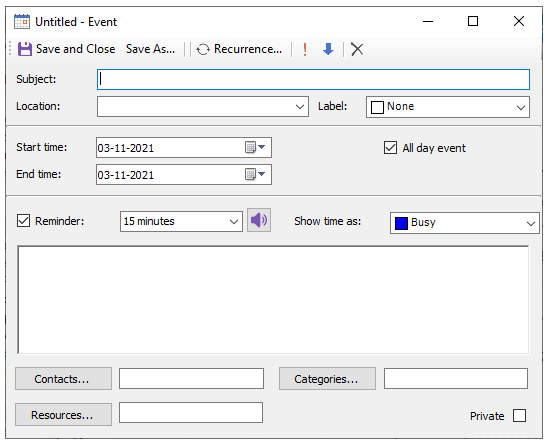Click the reminder sound speaker icon
Viewport: 547px width, 444px height.
pos(259,220)
